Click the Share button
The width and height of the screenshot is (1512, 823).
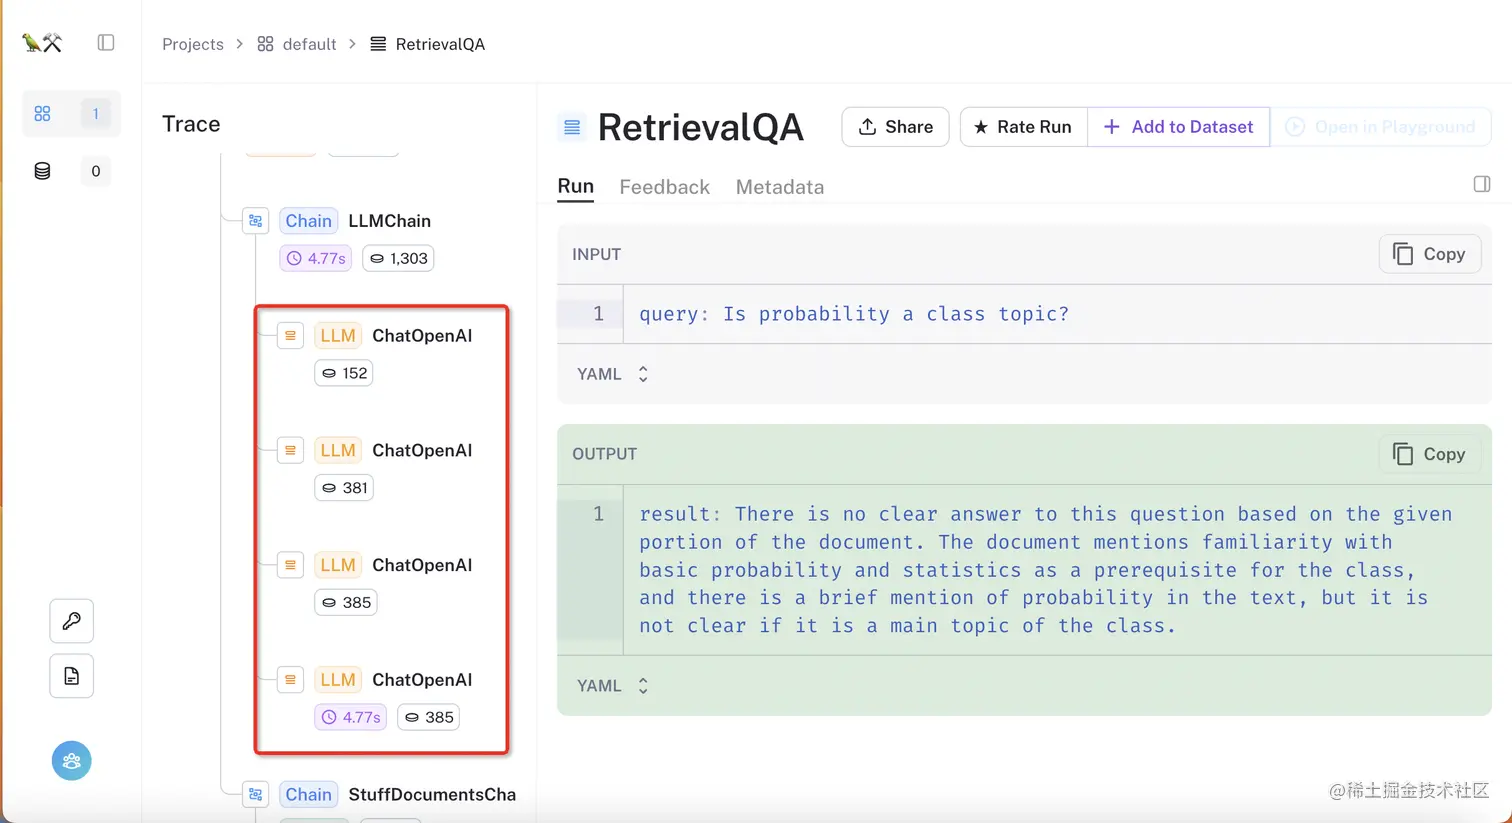coord(895,127)
